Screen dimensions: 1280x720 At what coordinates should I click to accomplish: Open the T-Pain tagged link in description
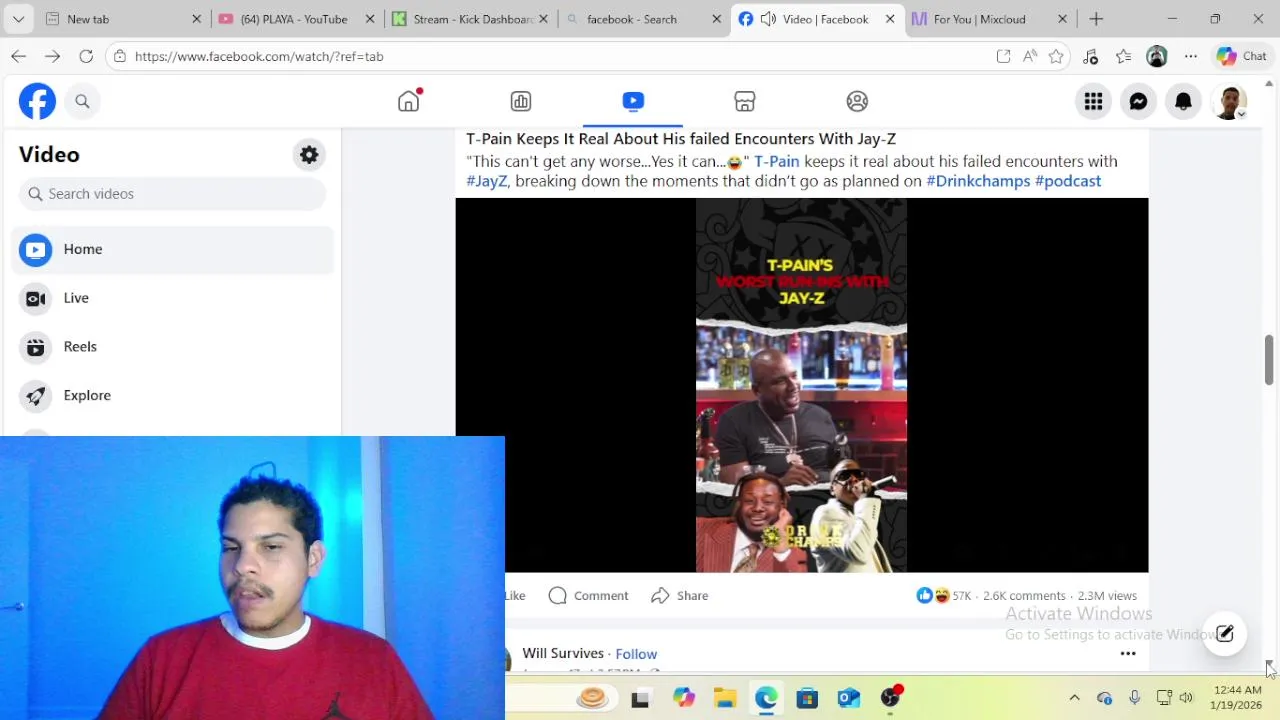(x=776, y=161)
